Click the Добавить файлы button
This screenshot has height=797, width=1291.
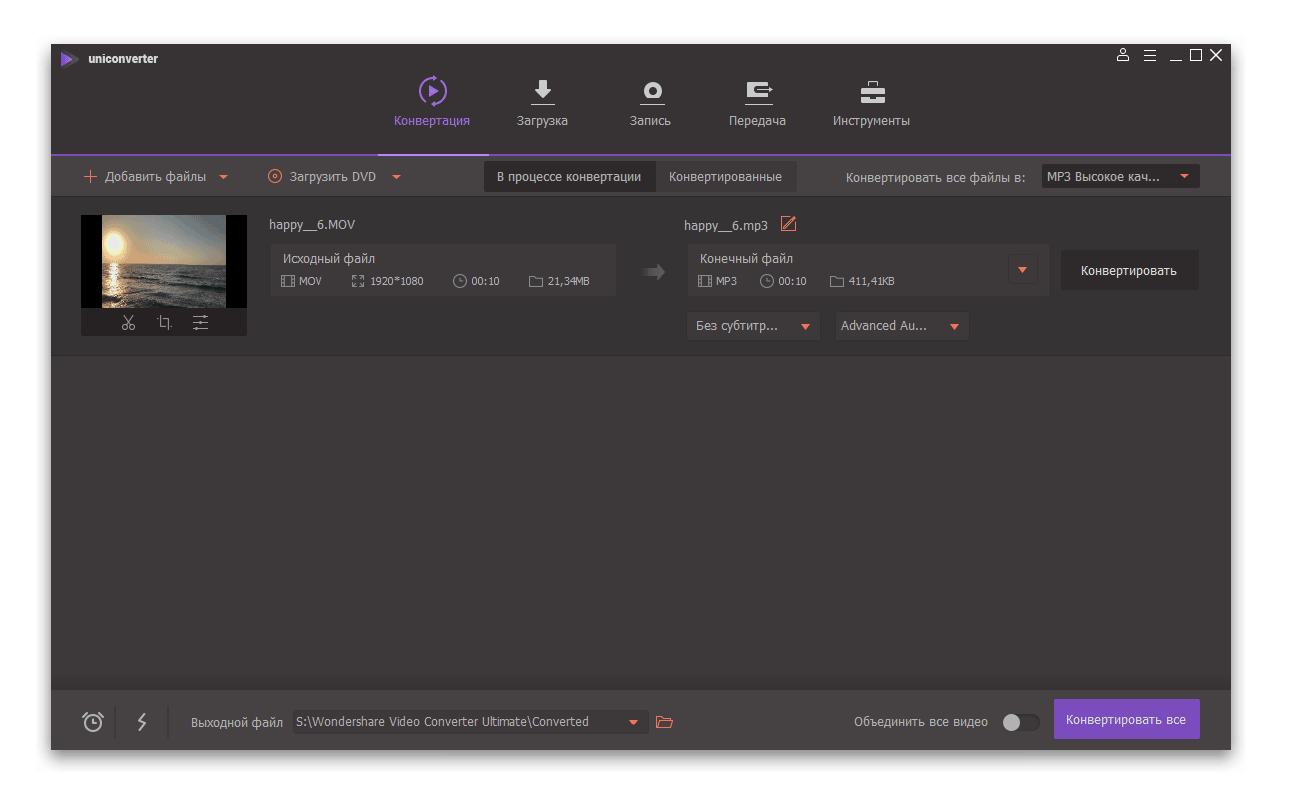click(x=145, y=177)
